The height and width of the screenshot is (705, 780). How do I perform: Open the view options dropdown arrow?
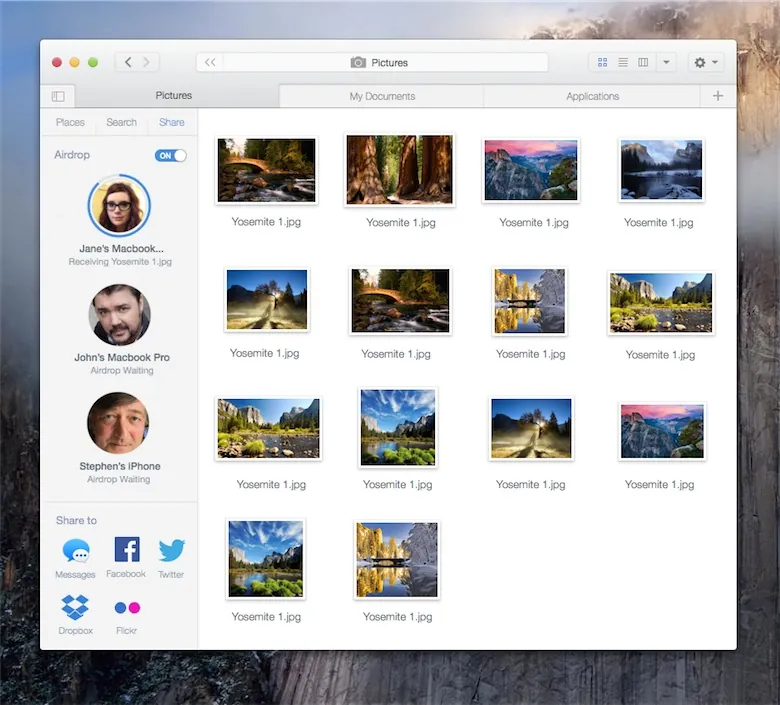[666, 62]
